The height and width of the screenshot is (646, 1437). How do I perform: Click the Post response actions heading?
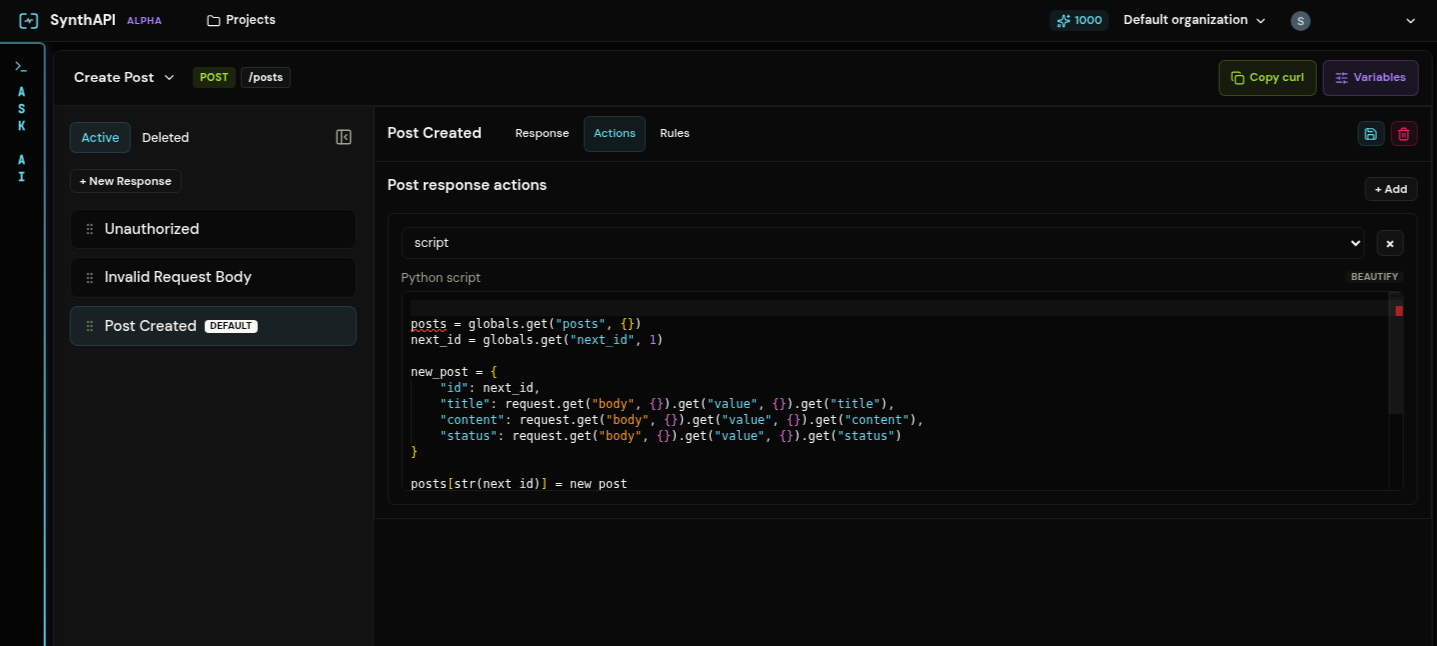coord(467,185)
